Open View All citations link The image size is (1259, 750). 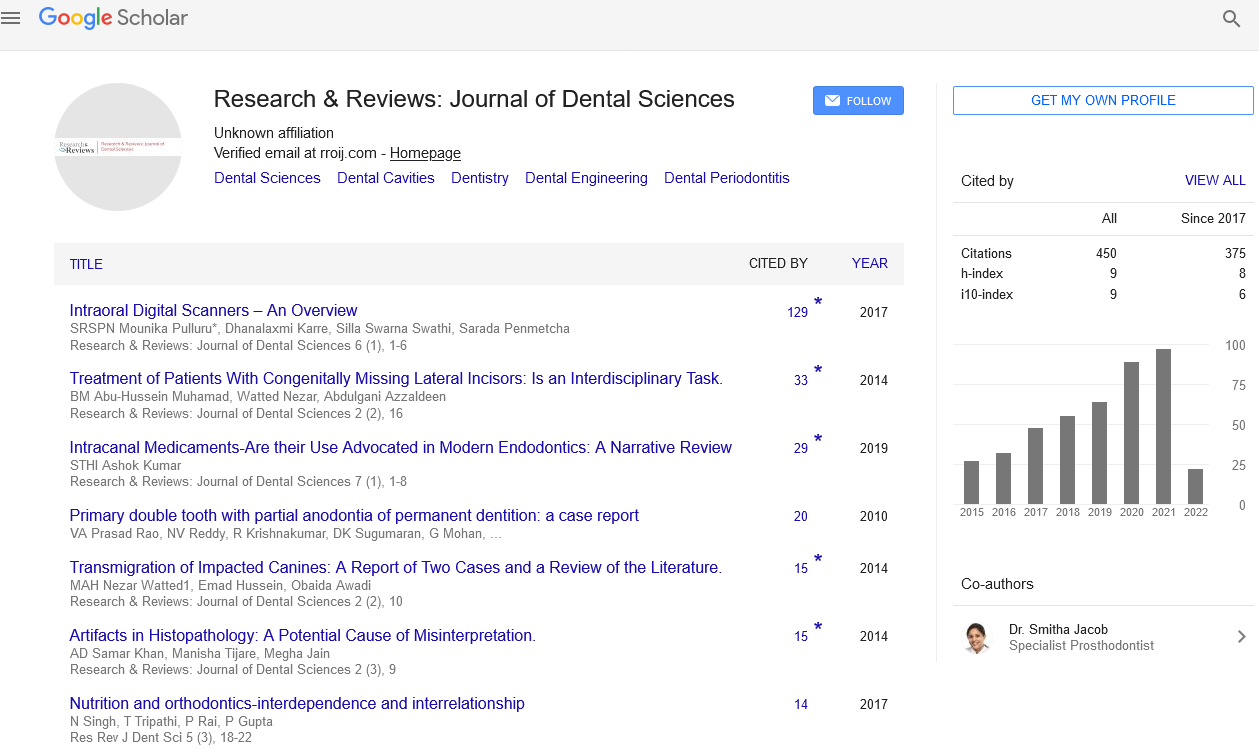pyautogui.click(x=1214, y=181)
